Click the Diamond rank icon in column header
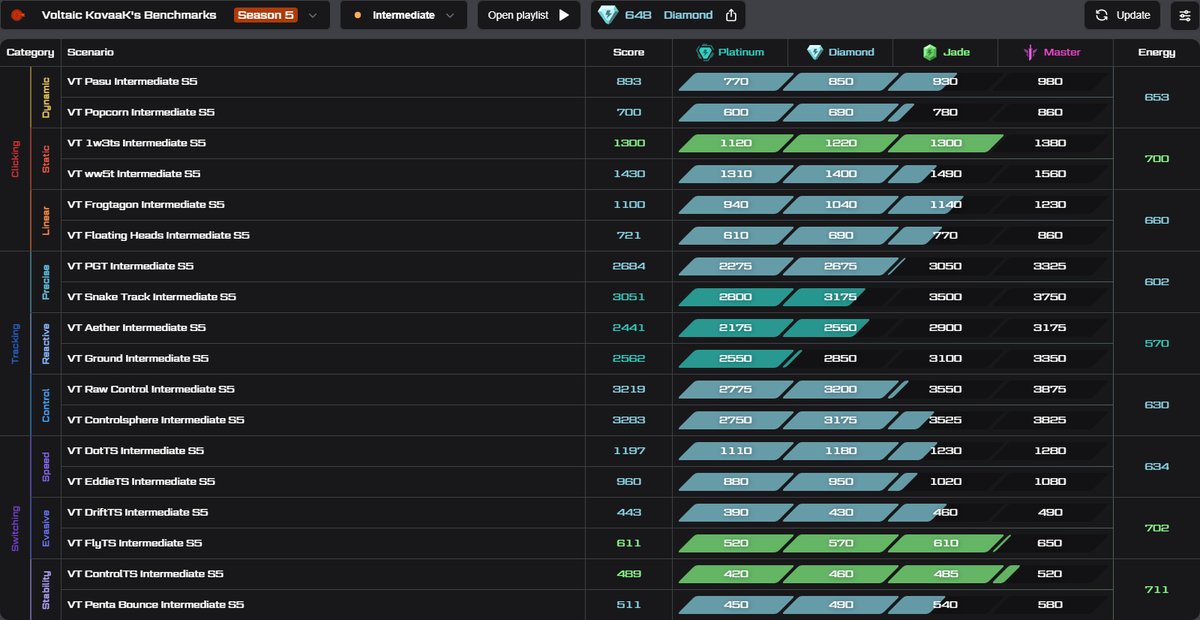Viewport: 1200px width, 620px height. click(x=815, y=52)
